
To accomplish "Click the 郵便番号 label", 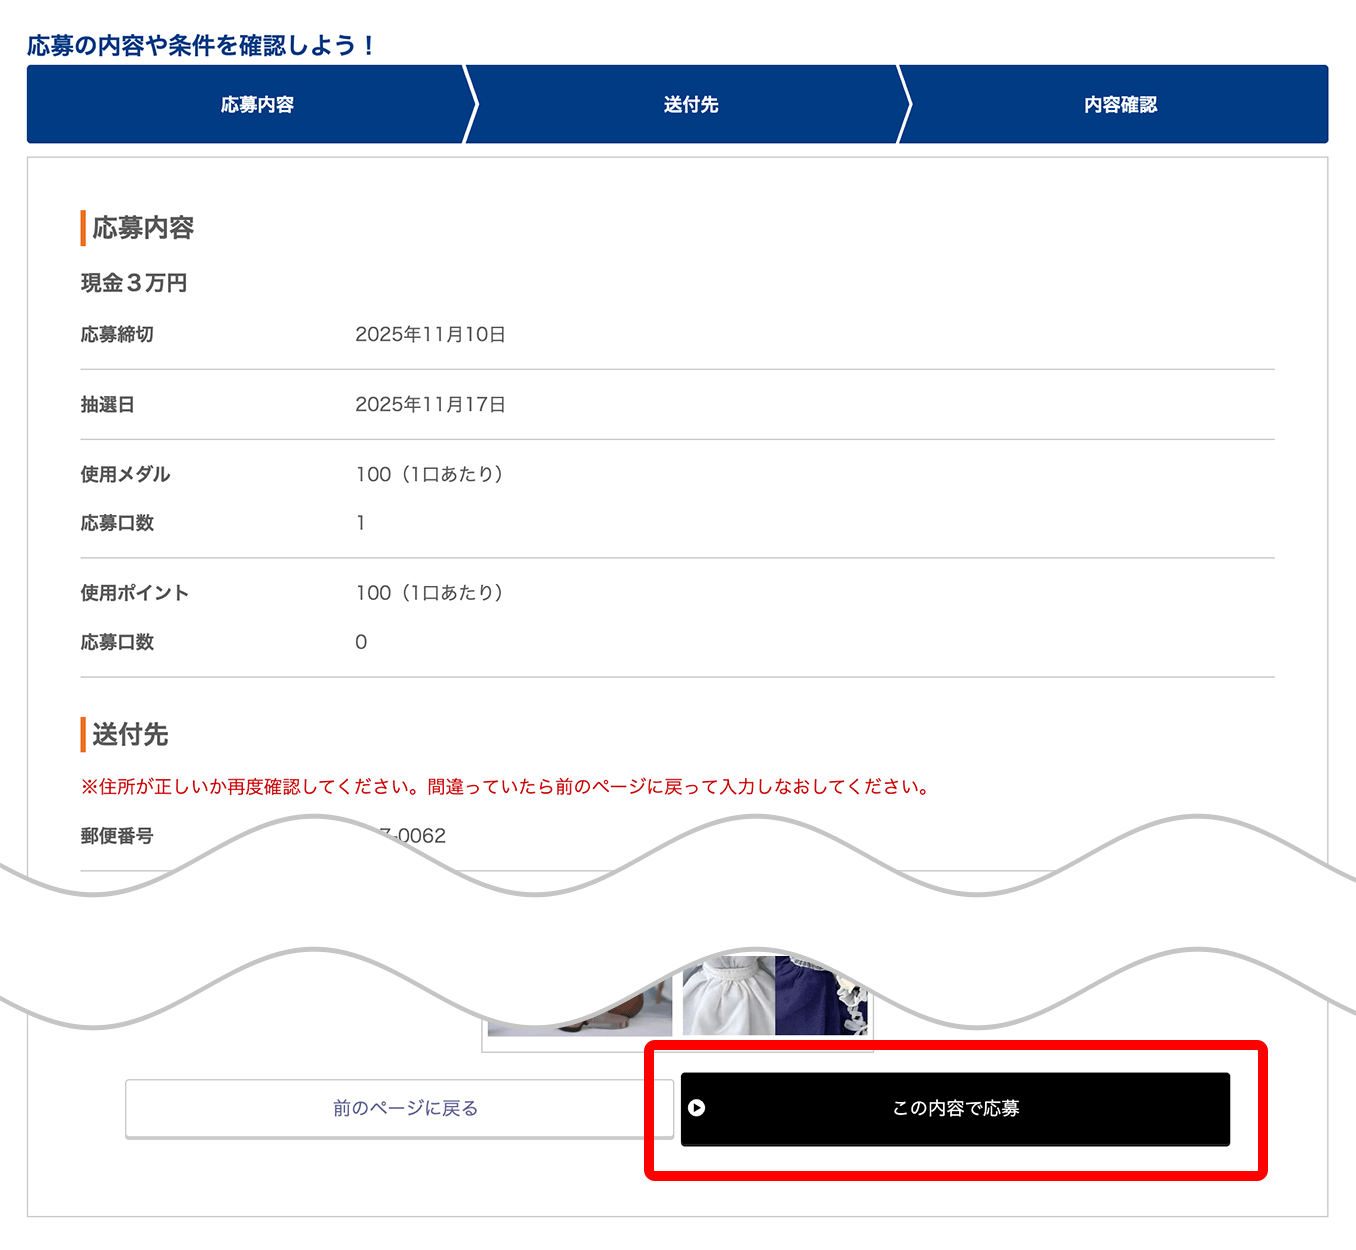I will click(x=117, y=836).
